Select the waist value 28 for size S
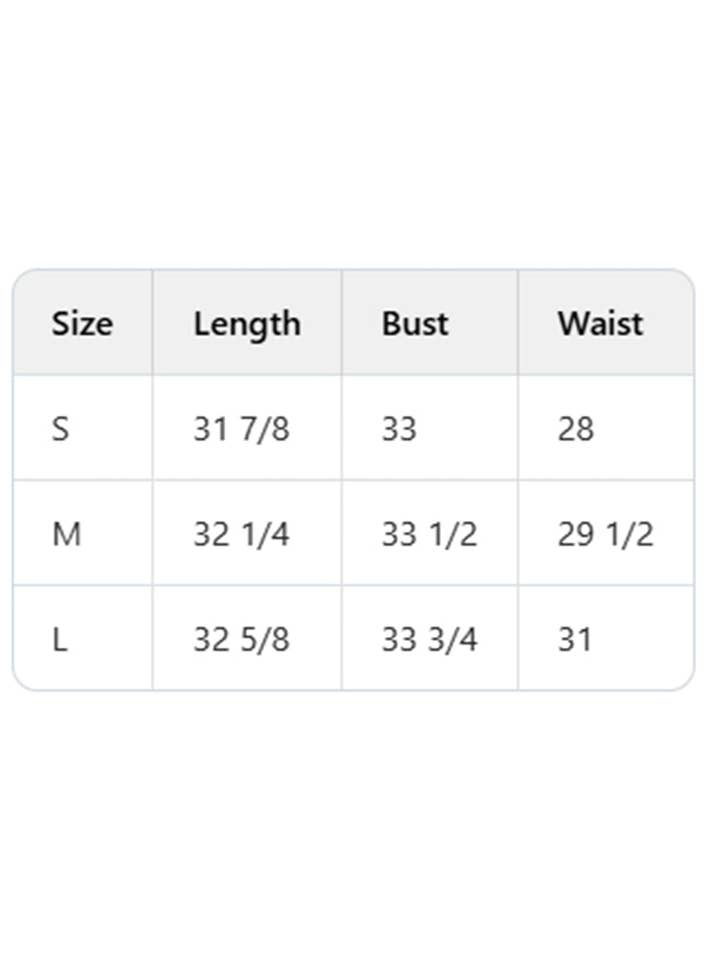 coord(576,429)
